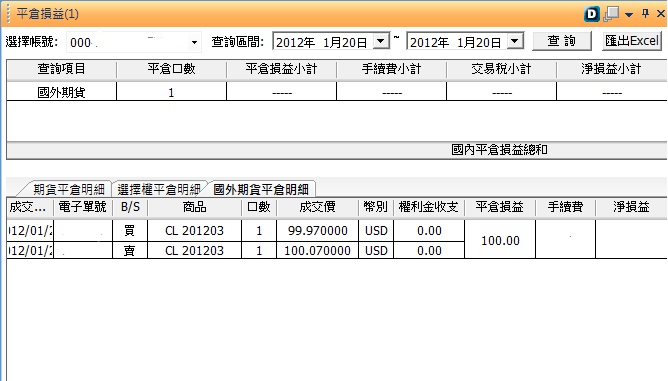Click the 匯出Excel button

coord(632,41)
